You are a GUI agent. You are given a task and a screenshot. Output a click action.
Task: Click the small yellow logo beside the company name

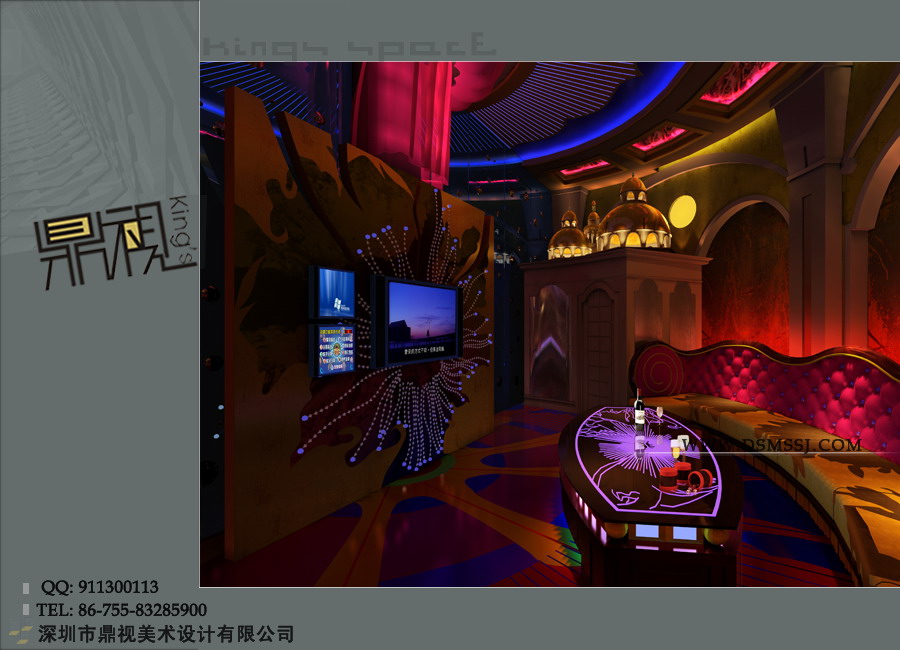pos(21,634)
